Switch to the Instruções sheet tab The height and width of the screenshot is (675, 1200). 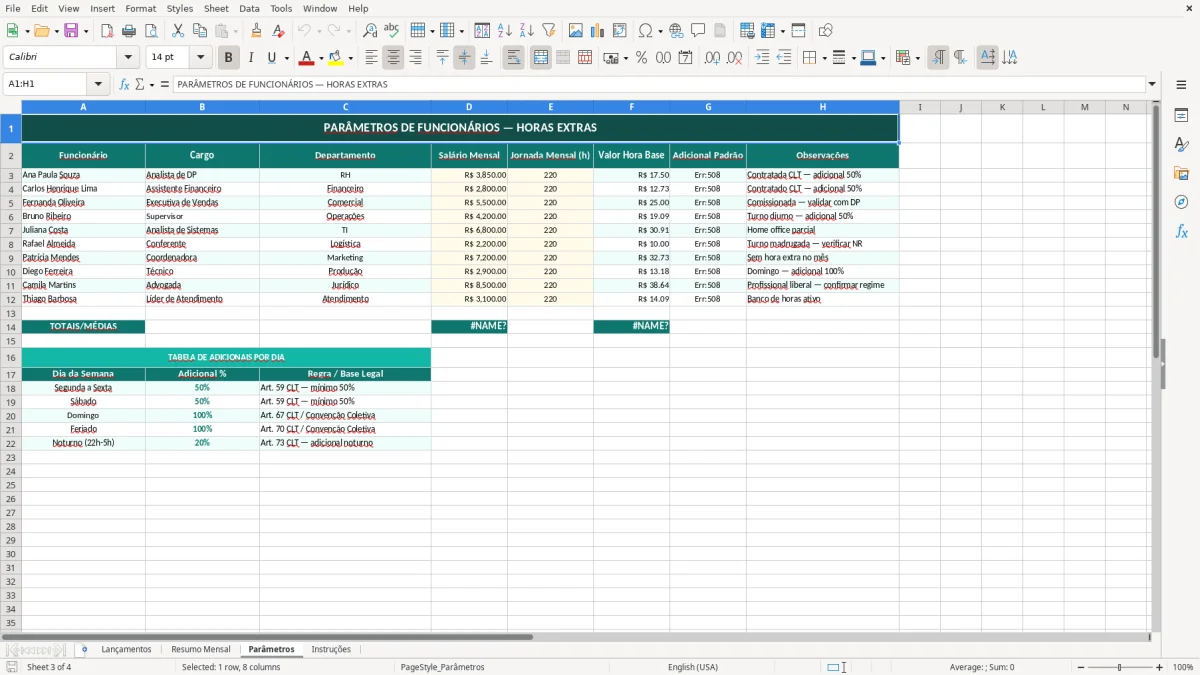[x=331, y=650]
